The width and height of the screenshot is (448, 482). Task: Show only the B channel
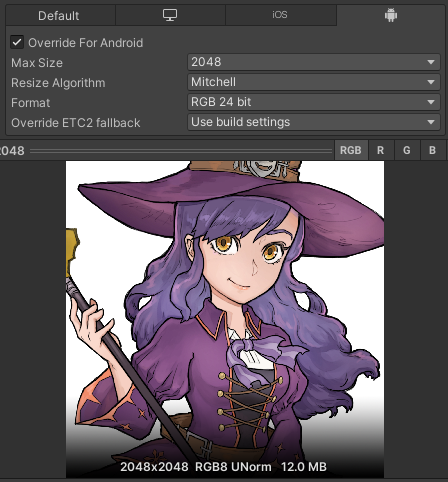(x=433, y=150)
